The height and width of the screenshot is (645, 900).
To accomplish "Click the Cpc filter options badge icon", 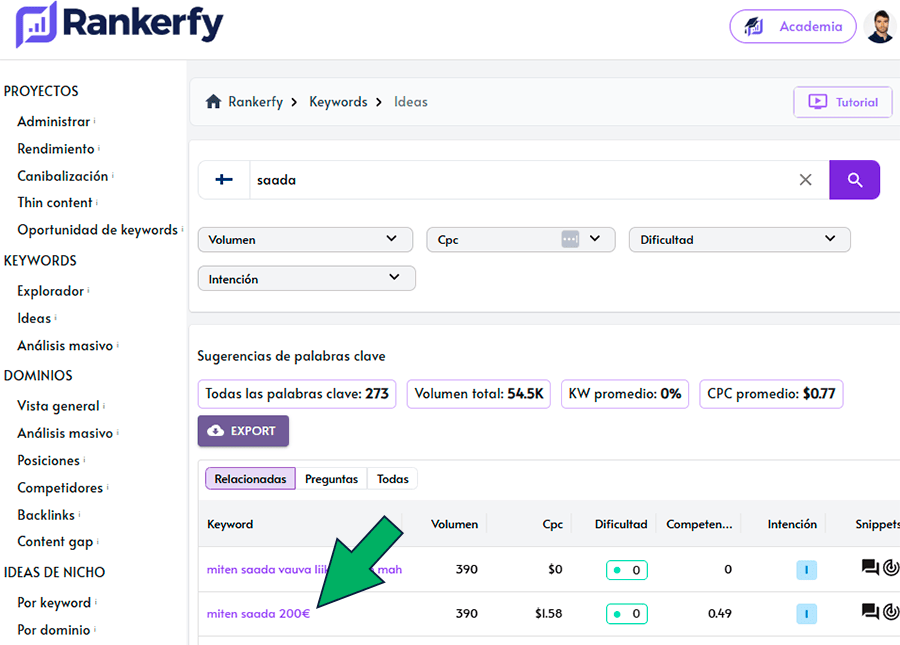I will coord(570,239).
